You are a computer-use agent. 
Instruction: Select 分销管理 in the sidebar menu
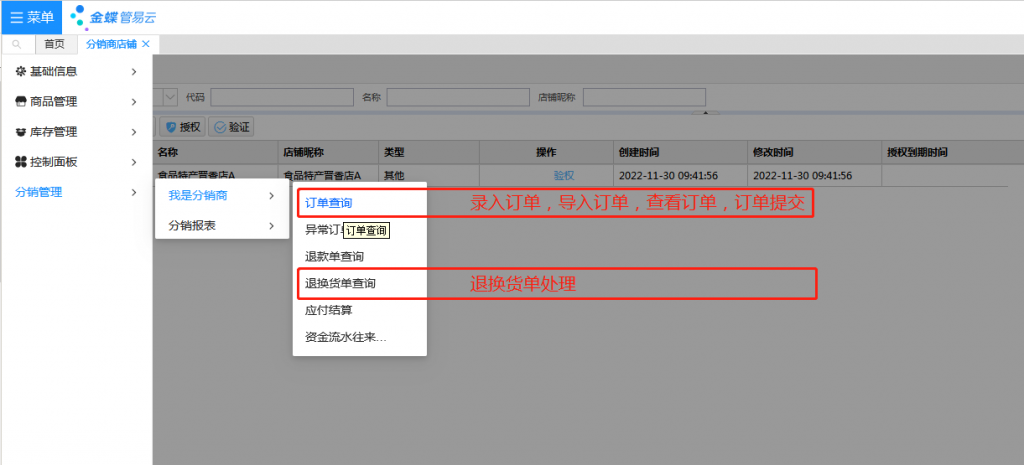coord(39,191)
